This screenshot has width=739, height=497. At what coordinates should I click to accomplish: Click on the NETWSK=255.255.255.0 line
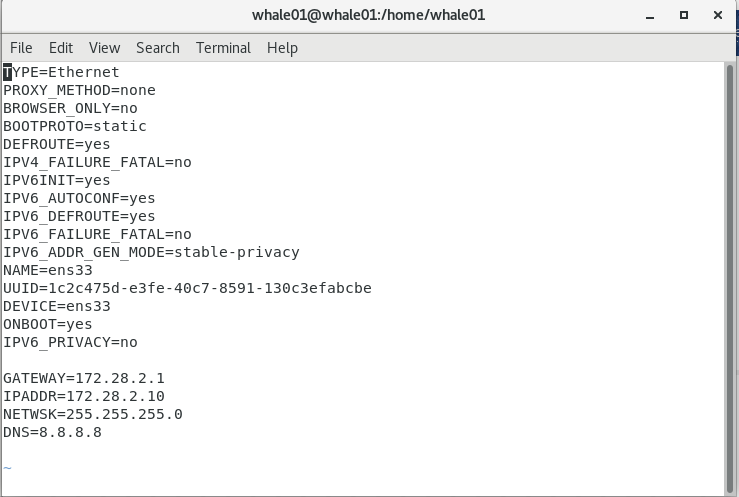coord(92,414)
